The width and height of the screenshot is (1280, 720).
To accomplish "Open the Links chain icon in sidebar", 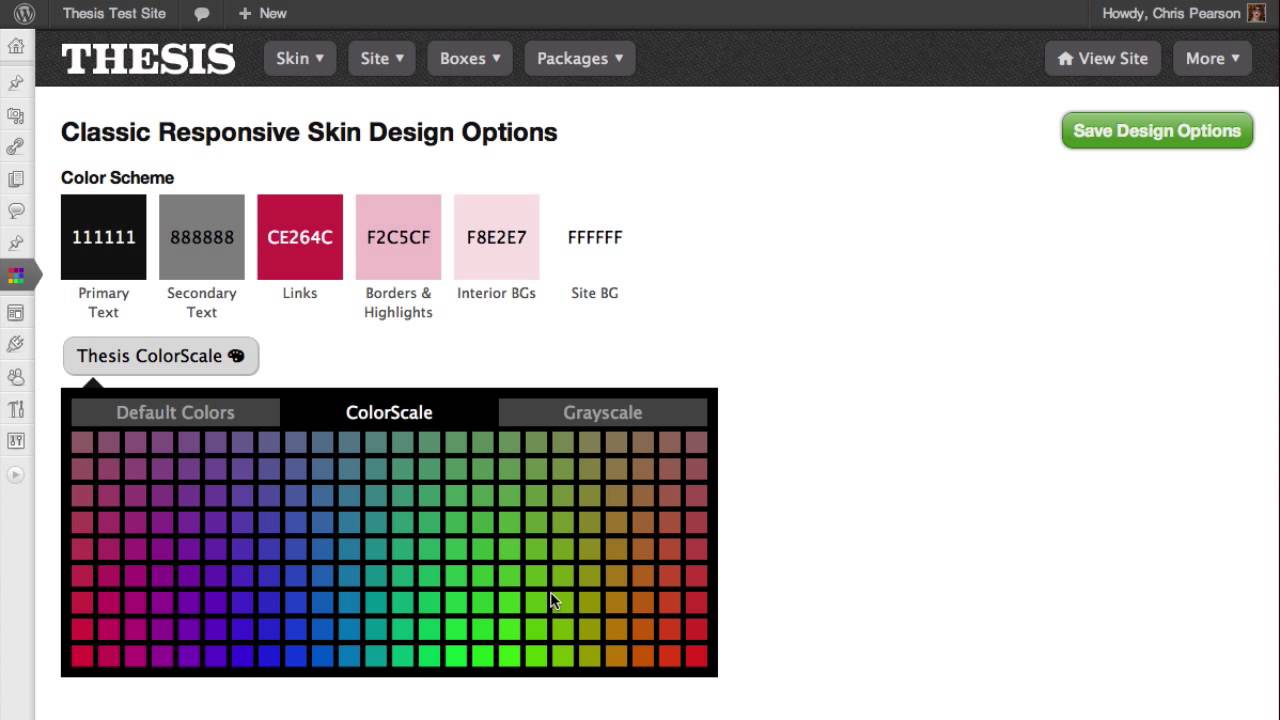I will click(x=16, y=148).
